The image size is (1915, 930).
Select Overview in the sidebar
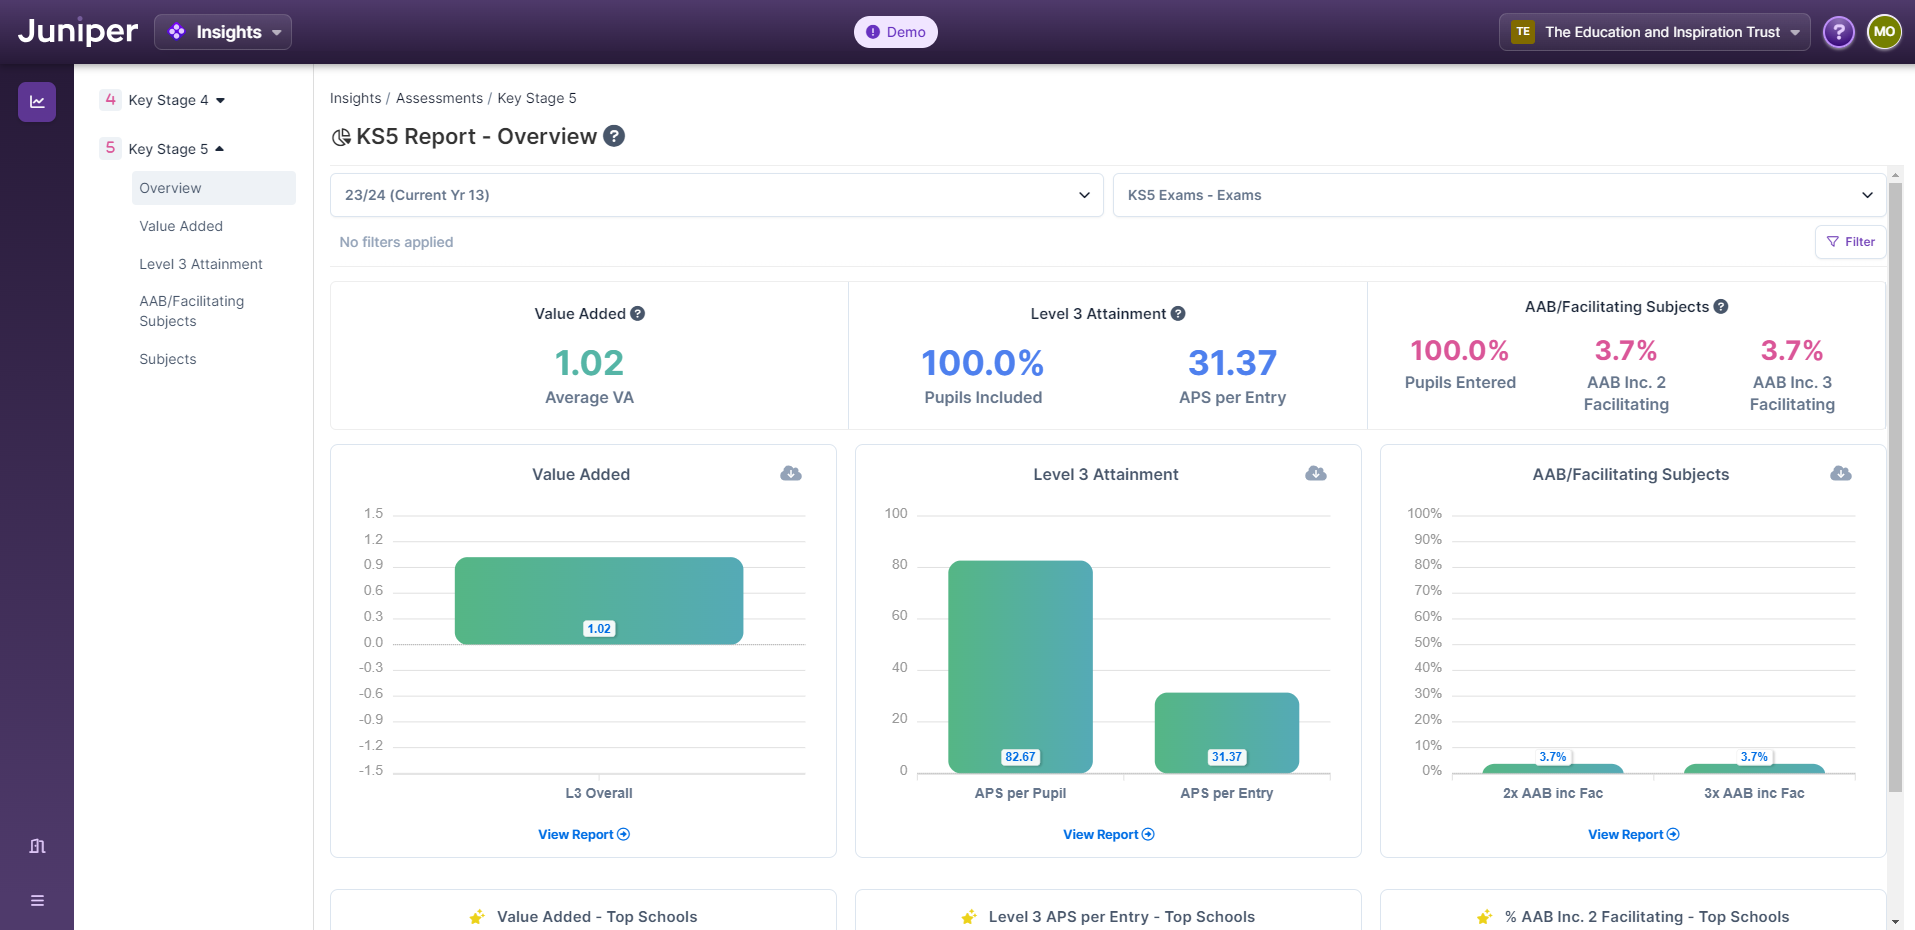point(213,188)
